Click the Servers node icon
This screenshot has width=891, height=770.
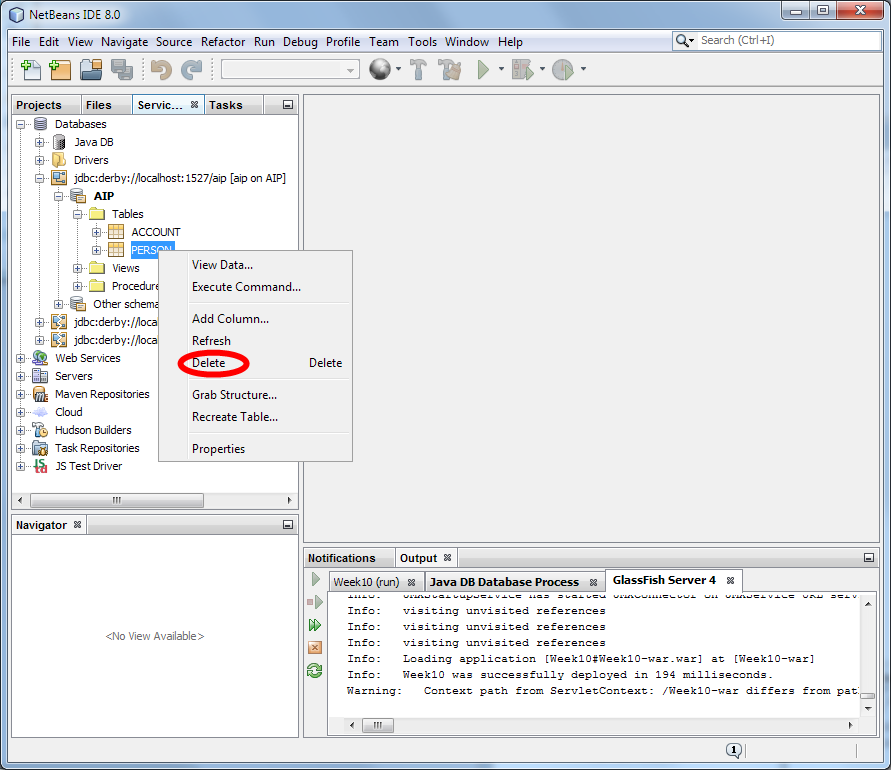tap(40, 376)
